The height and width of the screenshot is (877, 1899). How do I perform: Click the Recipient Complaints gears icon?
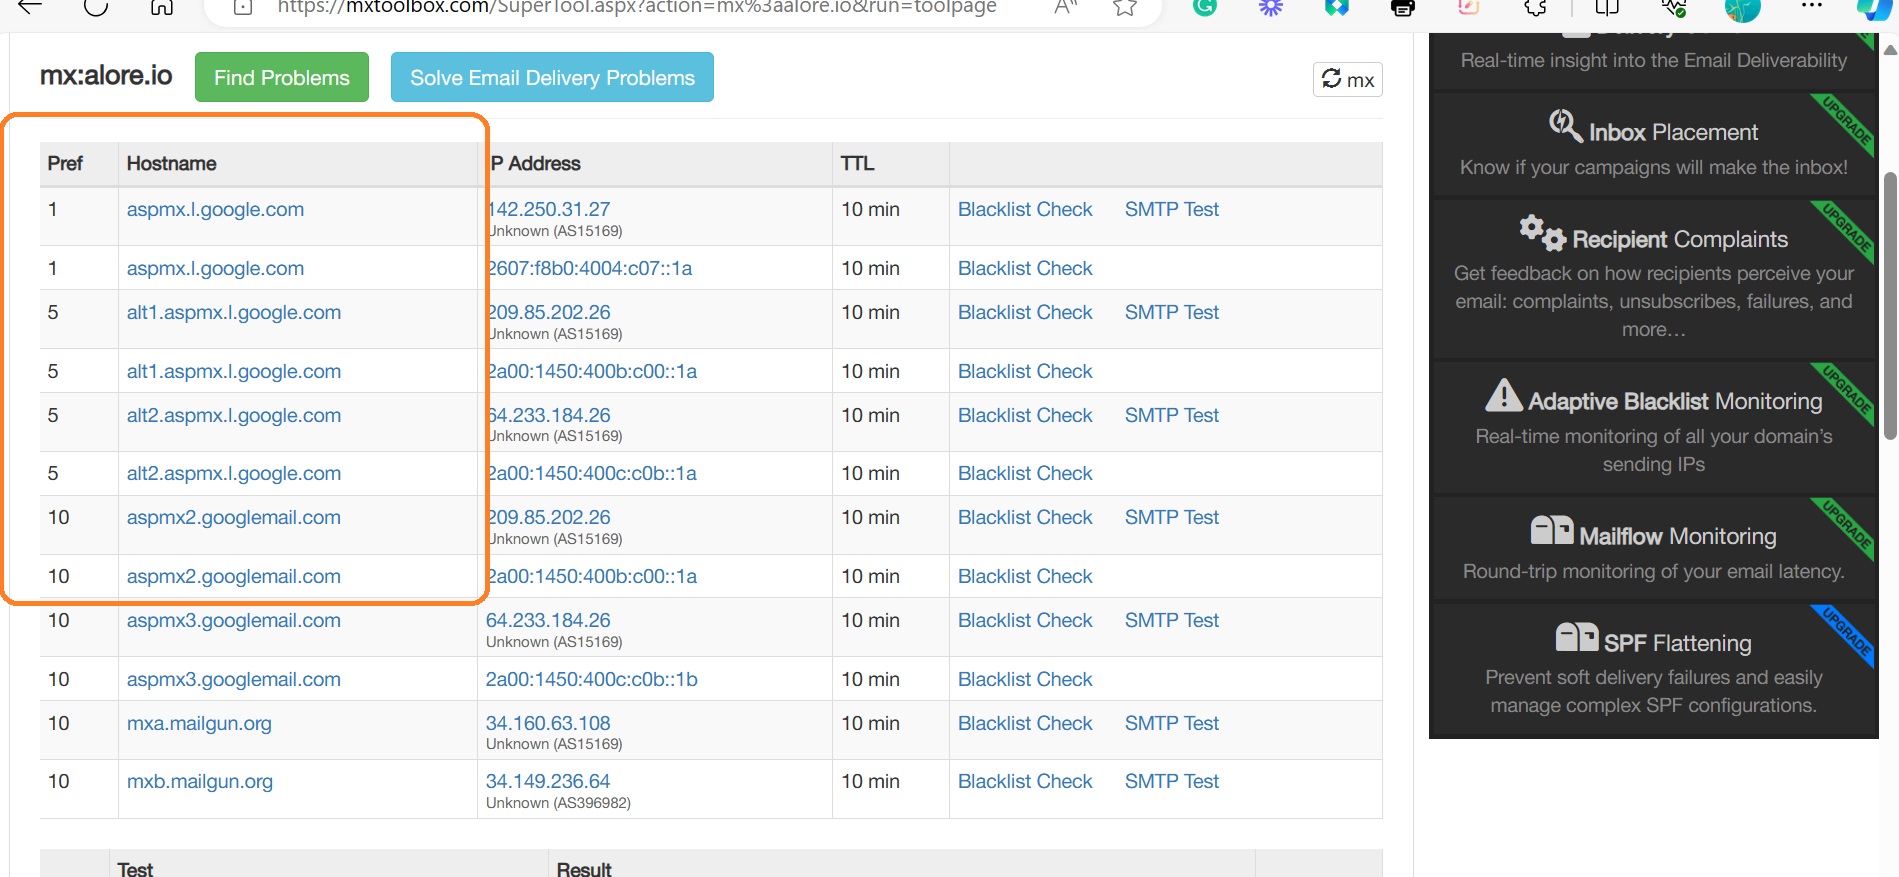(1542, 234)
